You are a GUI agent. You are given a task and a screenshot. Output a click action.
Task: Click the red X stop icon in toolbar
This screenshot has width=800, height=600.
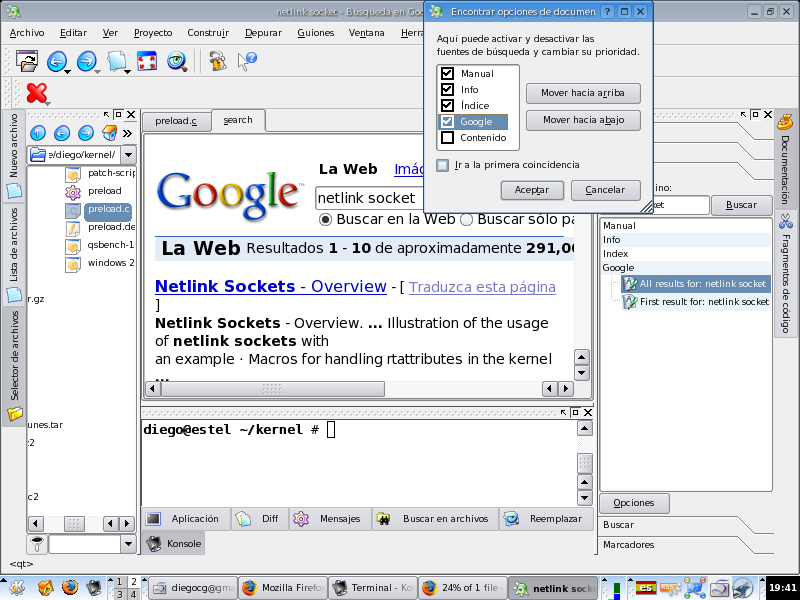pyautogui.click(x=36, y=93)
